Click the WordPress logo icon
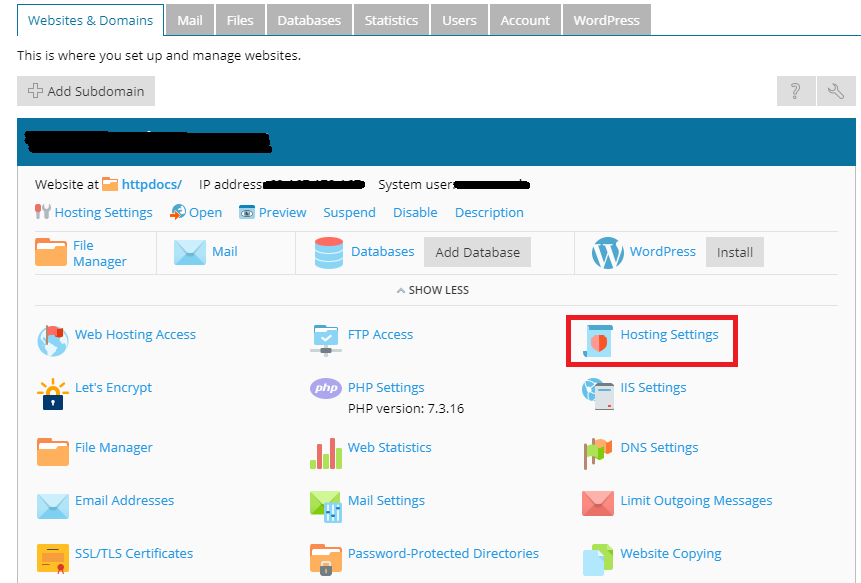 click(x=607, y=253)
